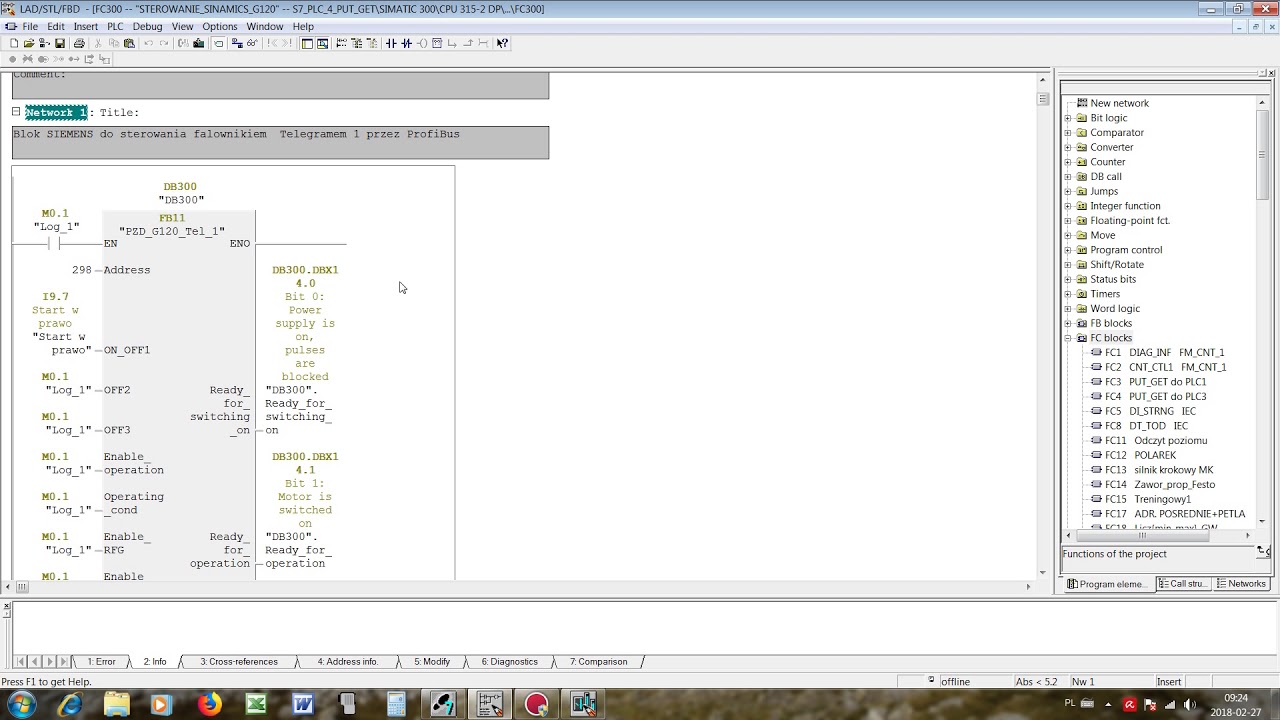1280x720 pixels.
Task: Select FC11 Odczyt poziomu block
Action: pyautogui.click(x=1155, y=441)
